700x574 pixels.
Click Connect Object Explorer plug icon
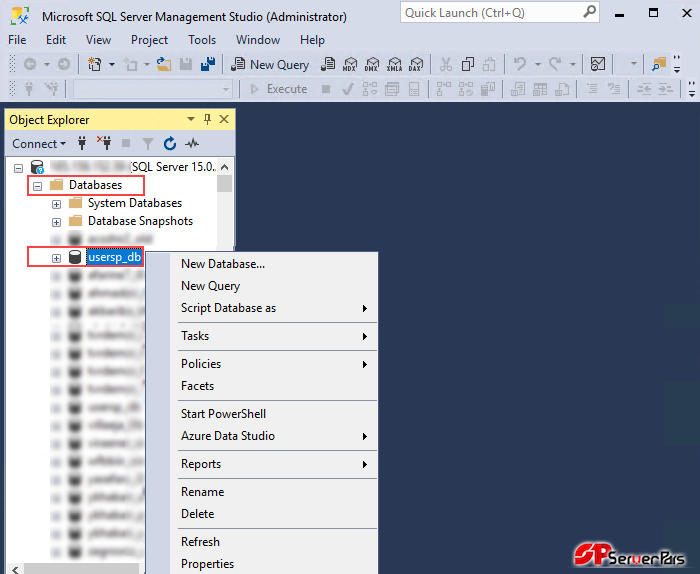82,144
